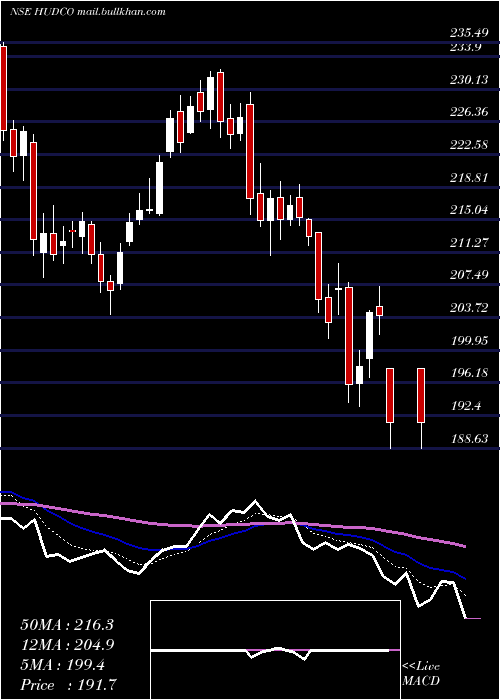The image size is (500, 700).
Task: Click inside the MACD histogram box
Action: point(275,650)
